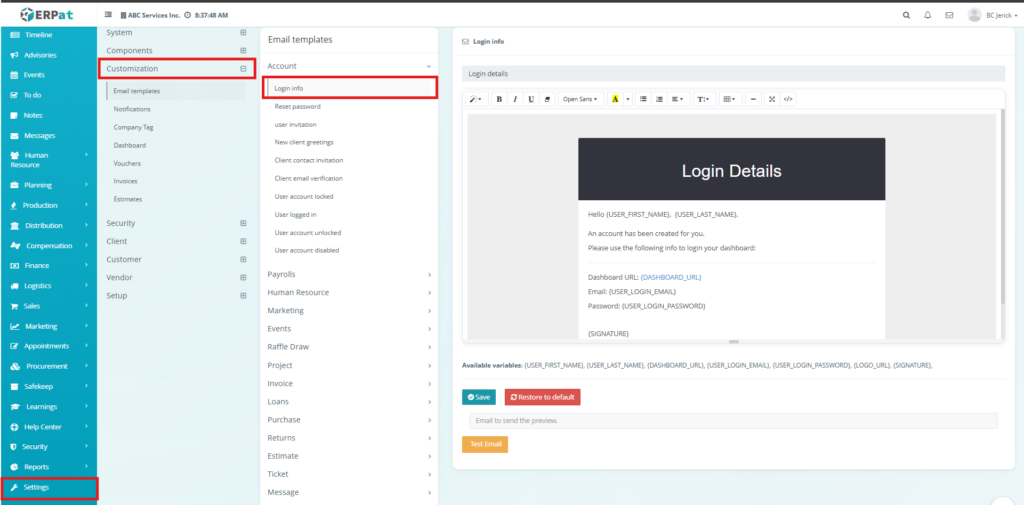Viewport: 1024px width, 505px height.
Task: Click Restore to default button
Action: pyautogui.click(x=542, y=397)
